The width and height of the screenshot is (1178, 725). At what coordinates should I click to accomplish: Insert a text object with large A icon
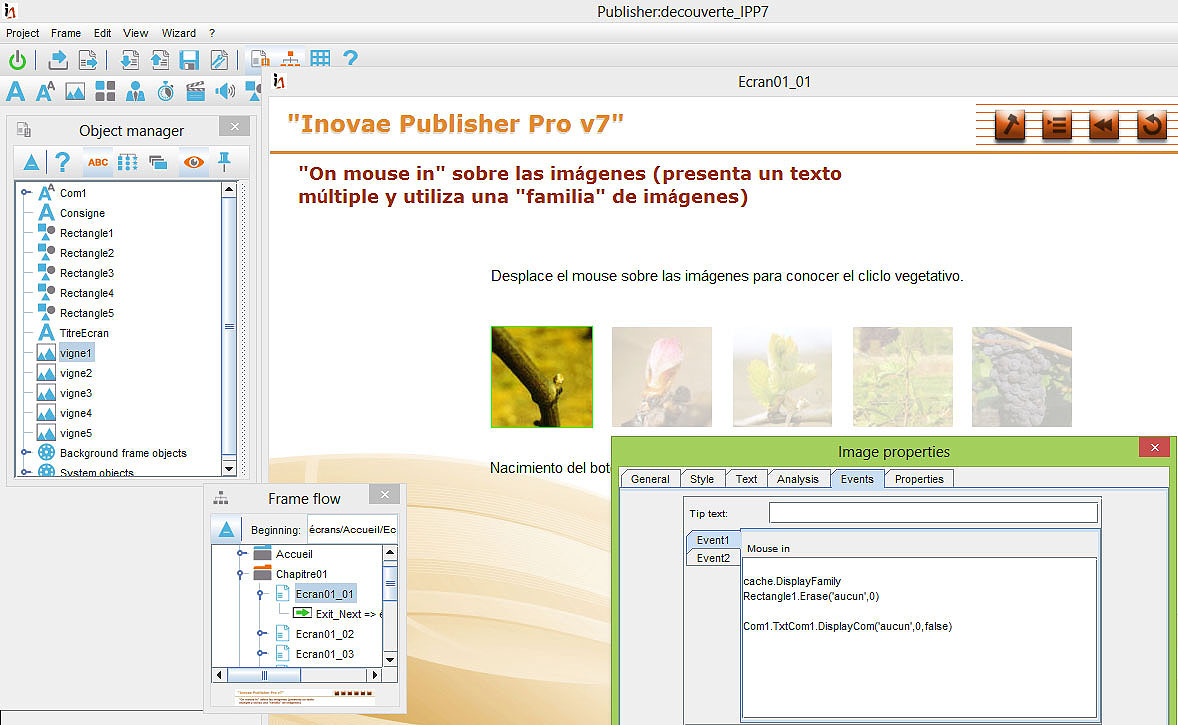click(x=16, y=92)
